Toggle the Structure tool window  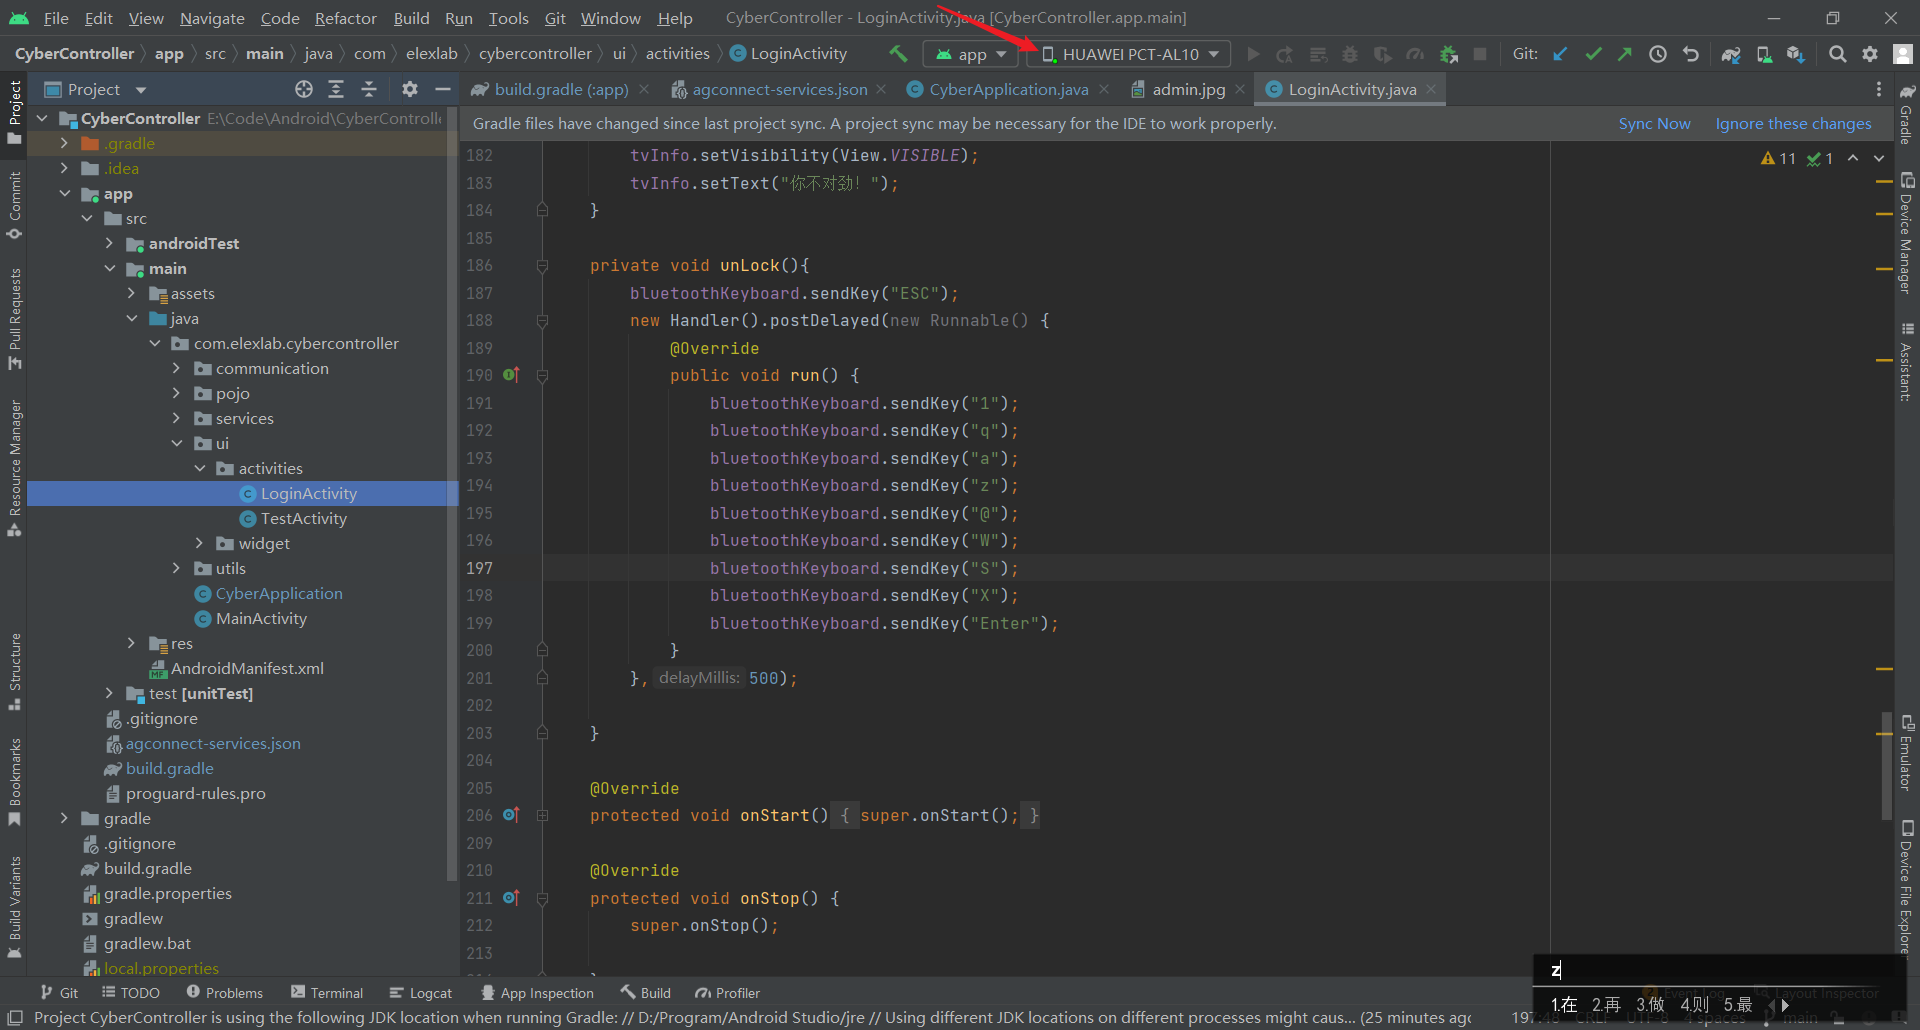click(x=14, y=671)
